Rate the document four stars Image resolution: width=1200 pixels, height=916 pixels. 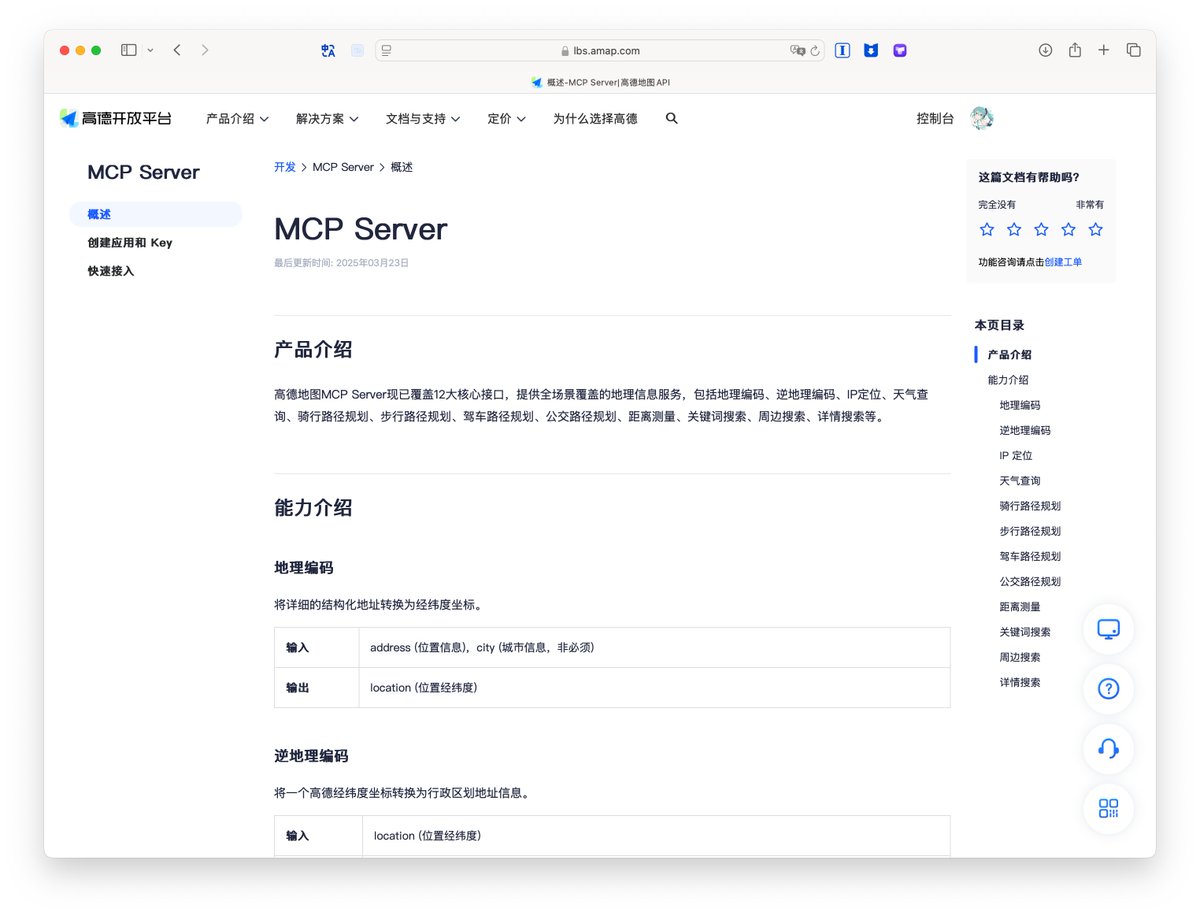[1068, 229]
